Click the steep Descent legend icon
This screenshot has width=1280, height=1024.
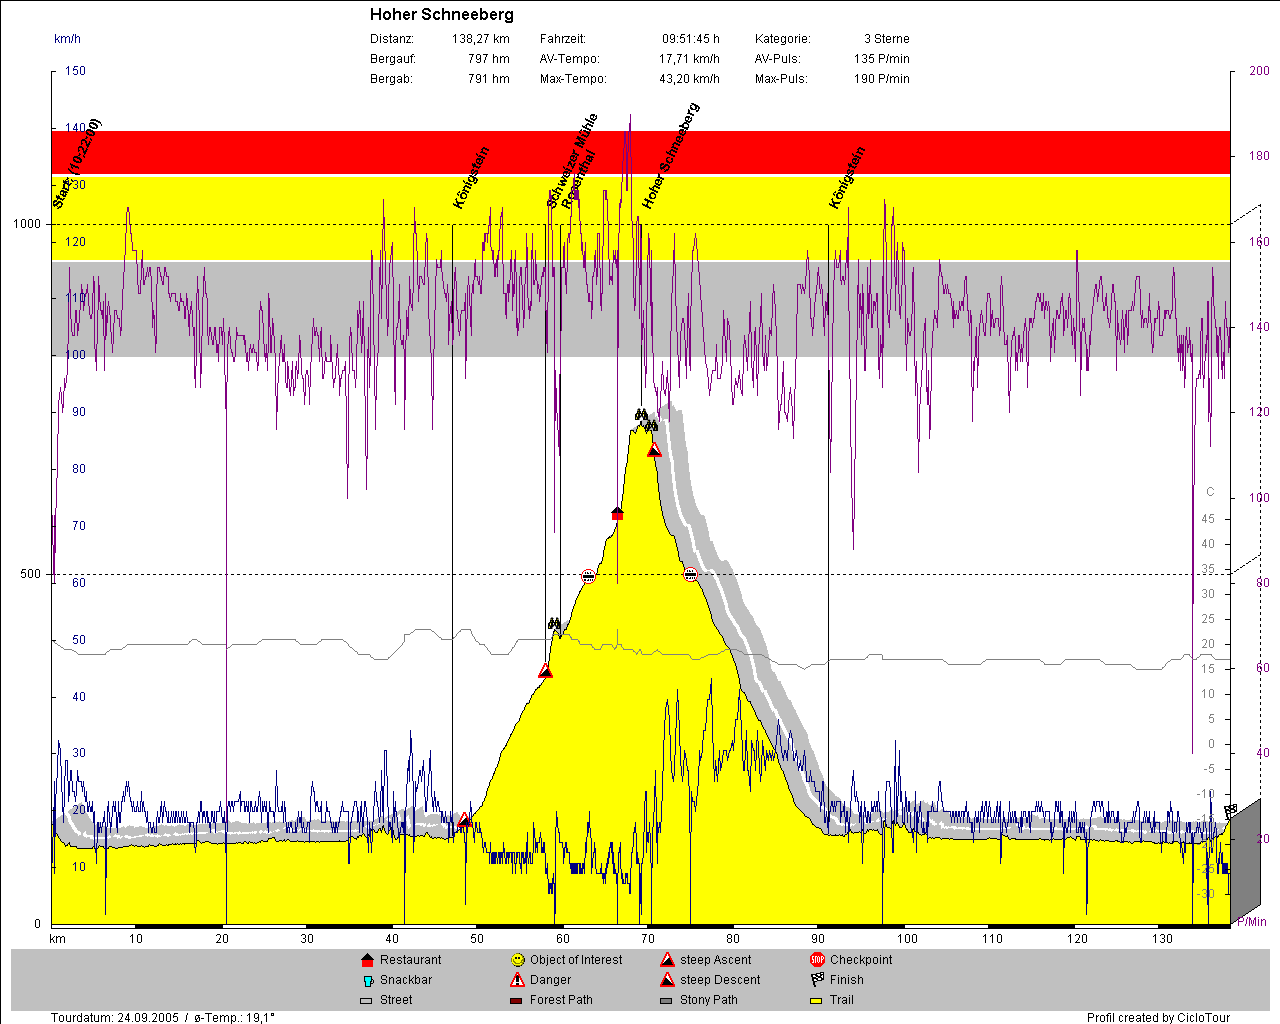[667, 980]
